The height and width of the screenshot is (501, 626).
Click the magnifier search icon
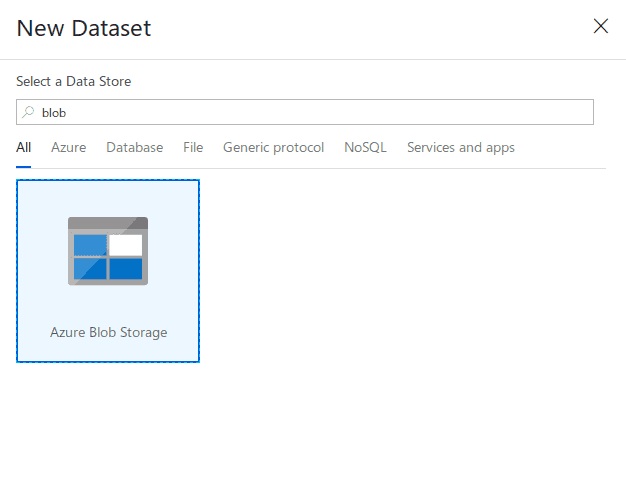click(28, 112)
